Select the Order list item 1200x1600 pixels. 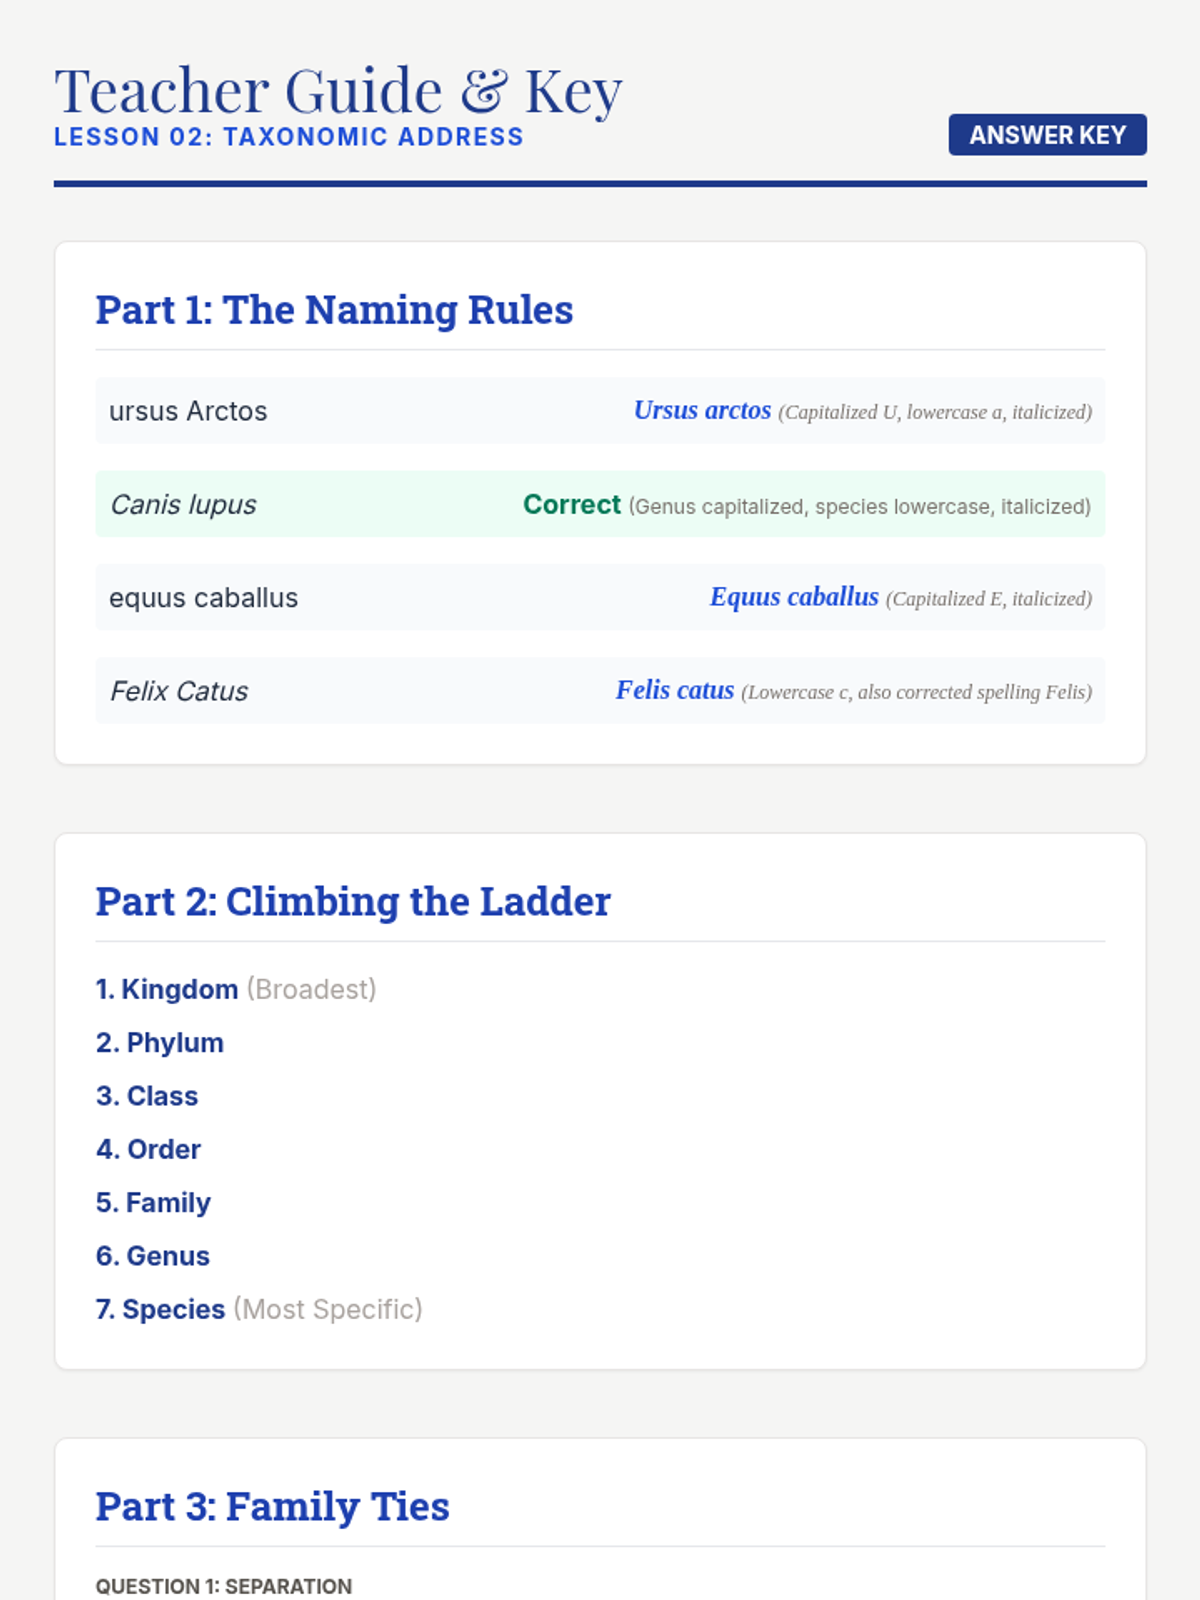point(148,1149)
